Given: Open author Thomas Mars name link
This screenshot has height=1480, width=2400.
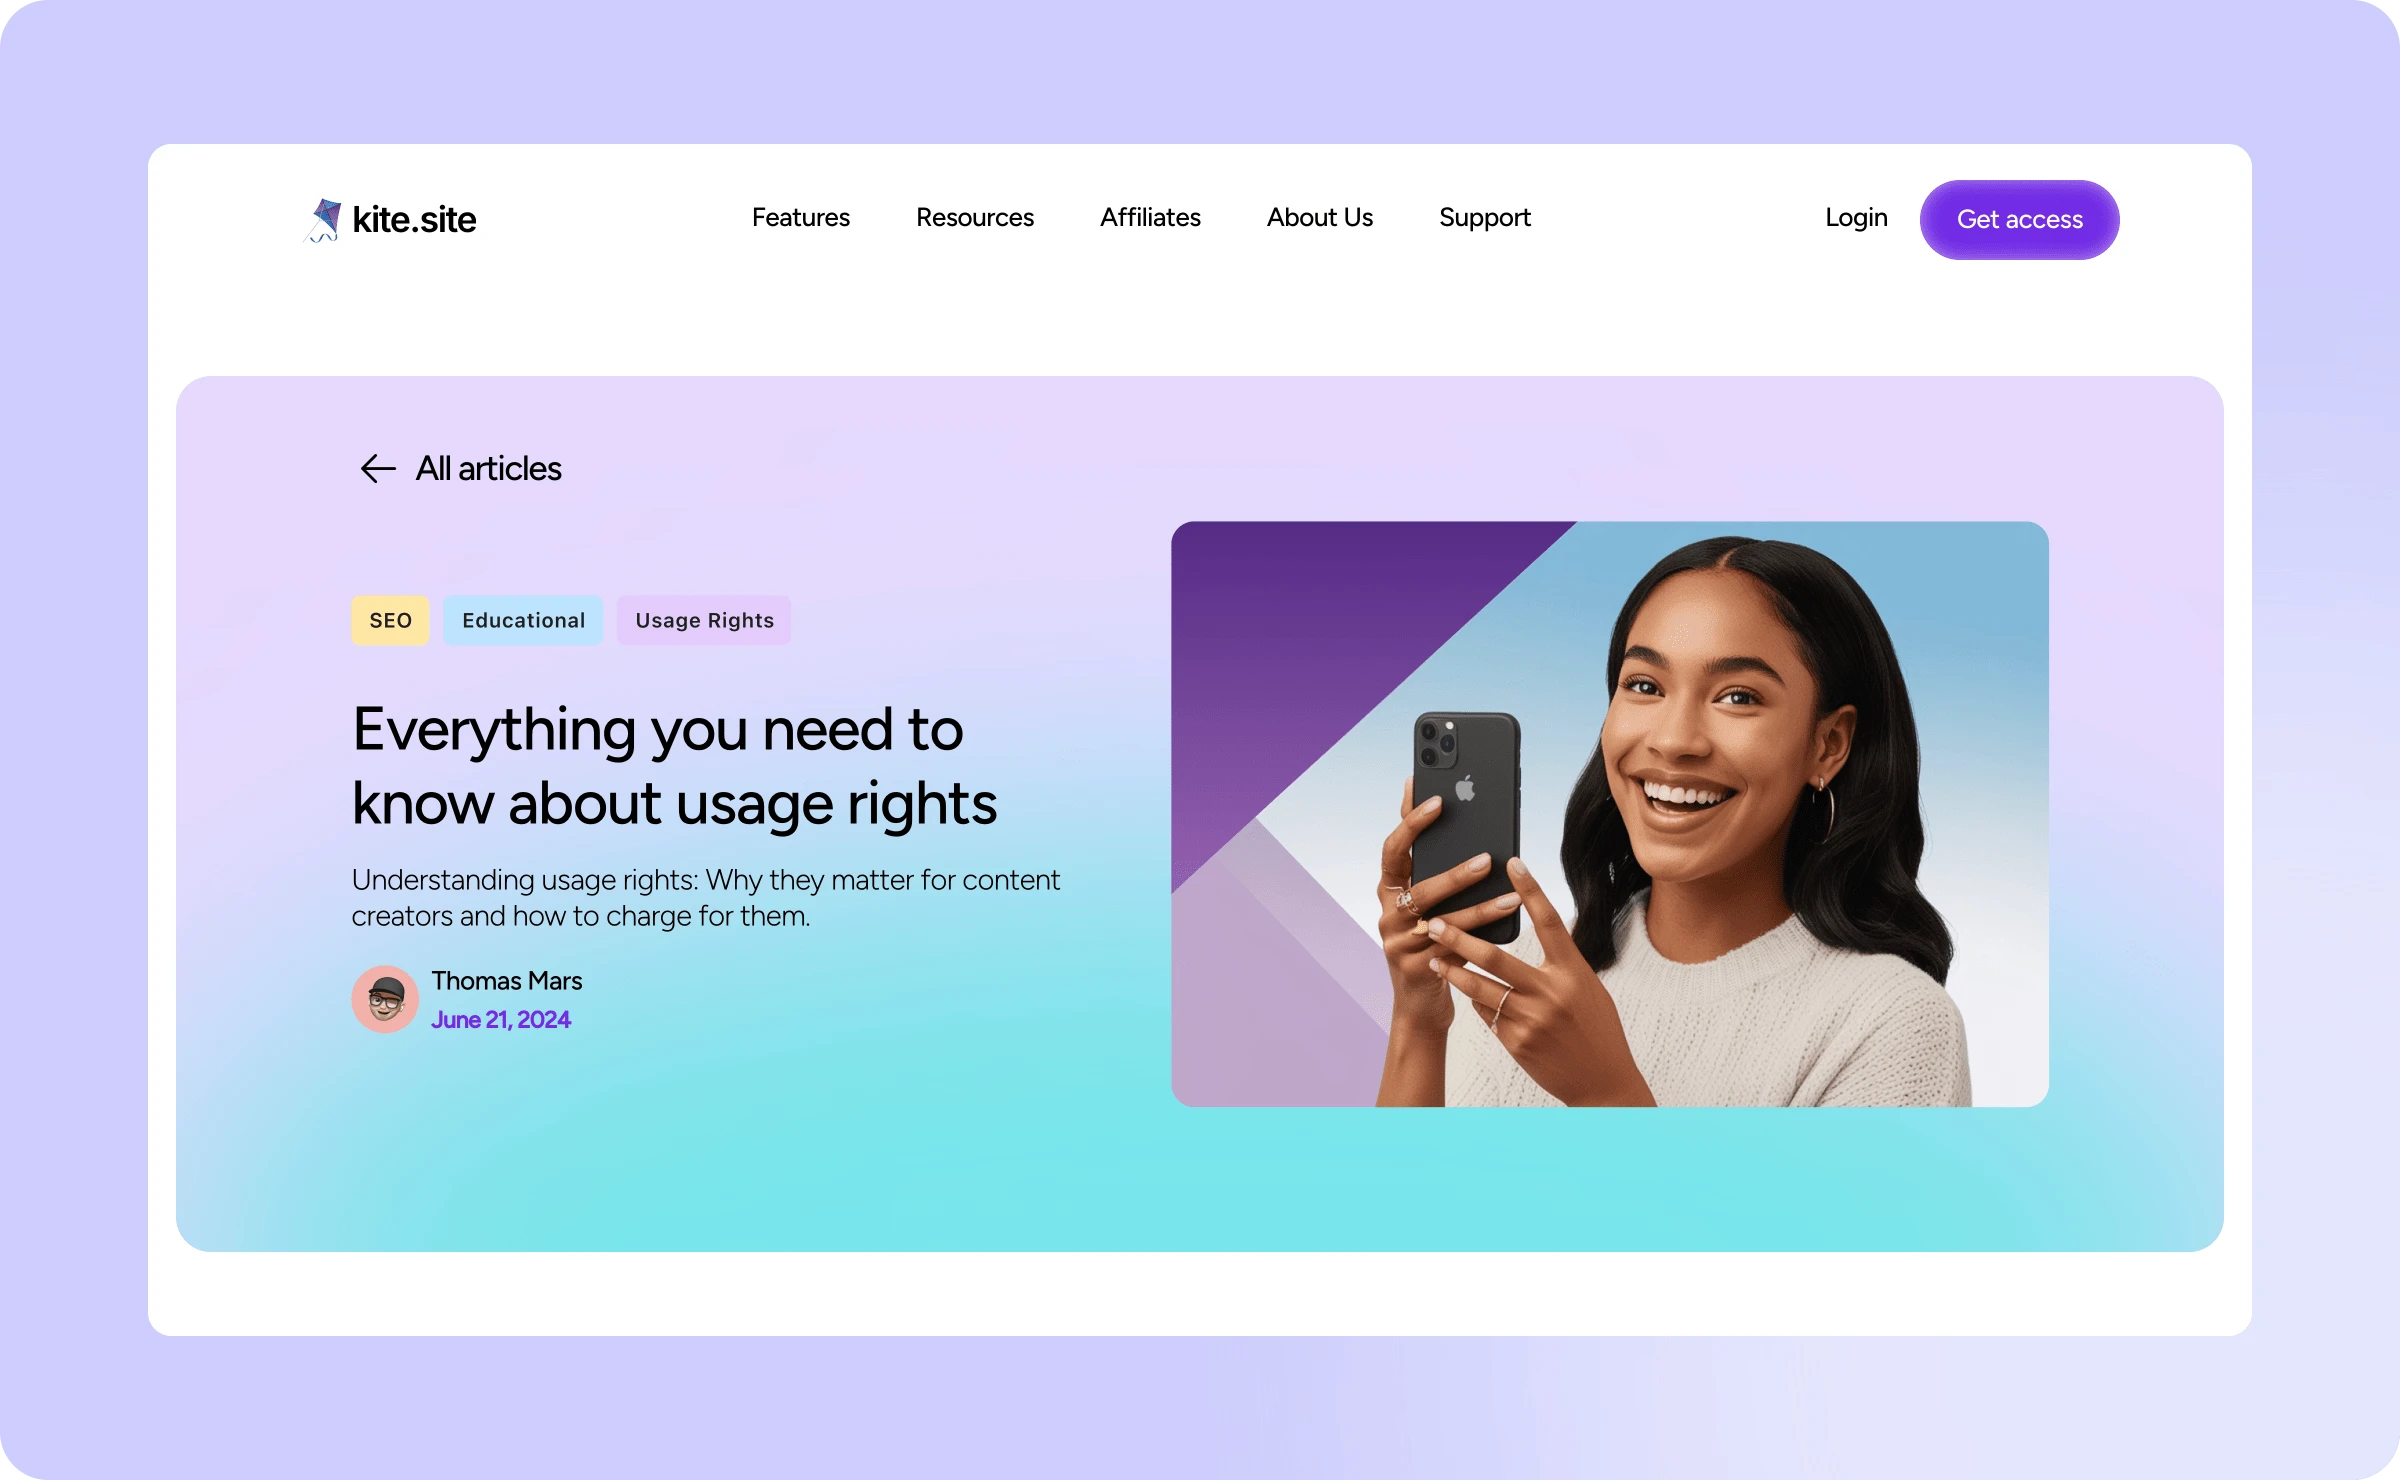Looking at the screenshot, I should coord(507,981).
